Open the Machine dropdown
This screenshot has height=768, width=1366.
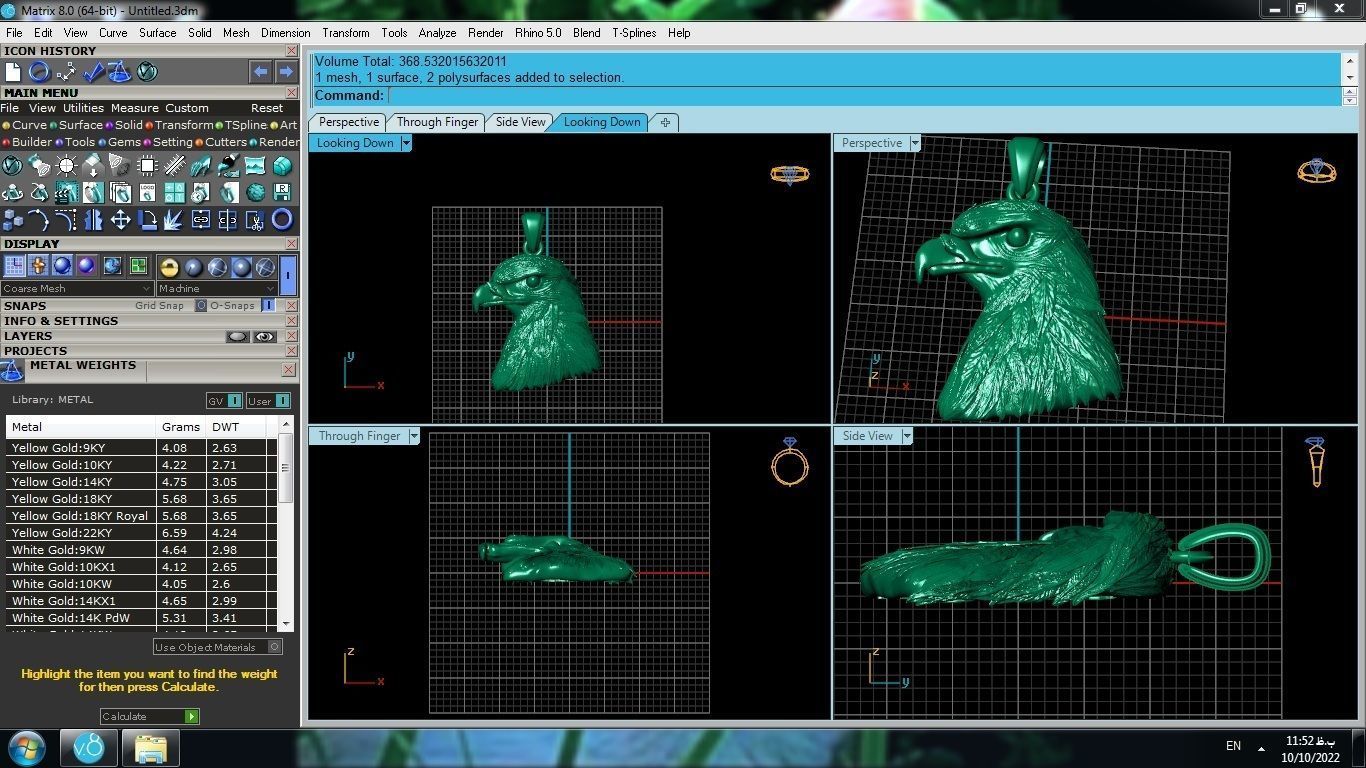click(215, 289)
